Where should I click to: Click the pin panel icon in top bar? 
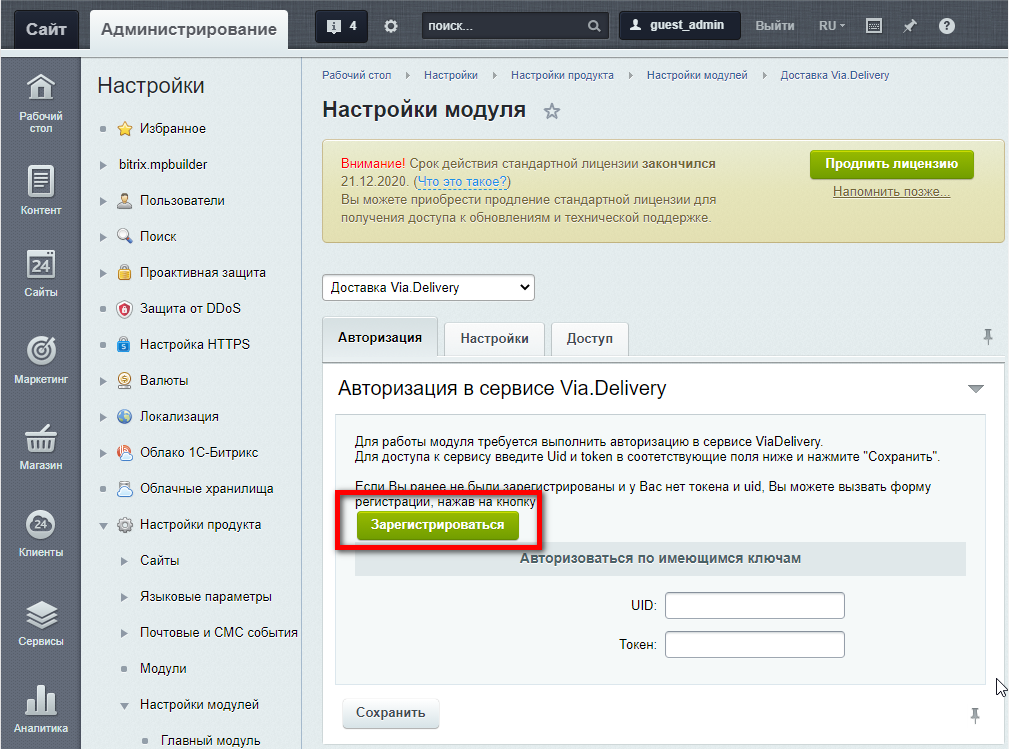(x=909, y=26)
